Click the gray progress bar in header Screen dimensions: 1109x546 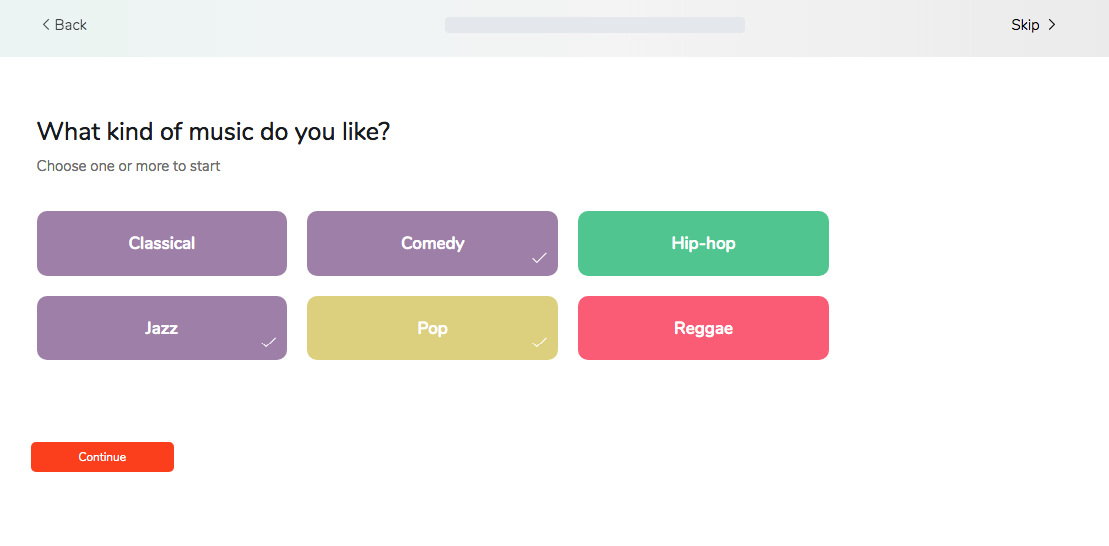(595, 25)
